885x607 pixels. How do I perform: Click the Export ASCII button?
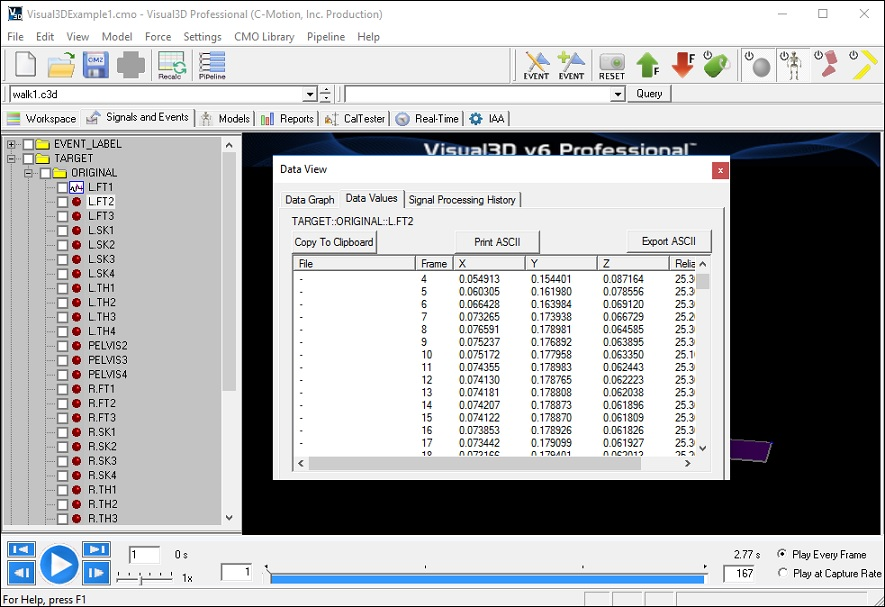[668, 242]
